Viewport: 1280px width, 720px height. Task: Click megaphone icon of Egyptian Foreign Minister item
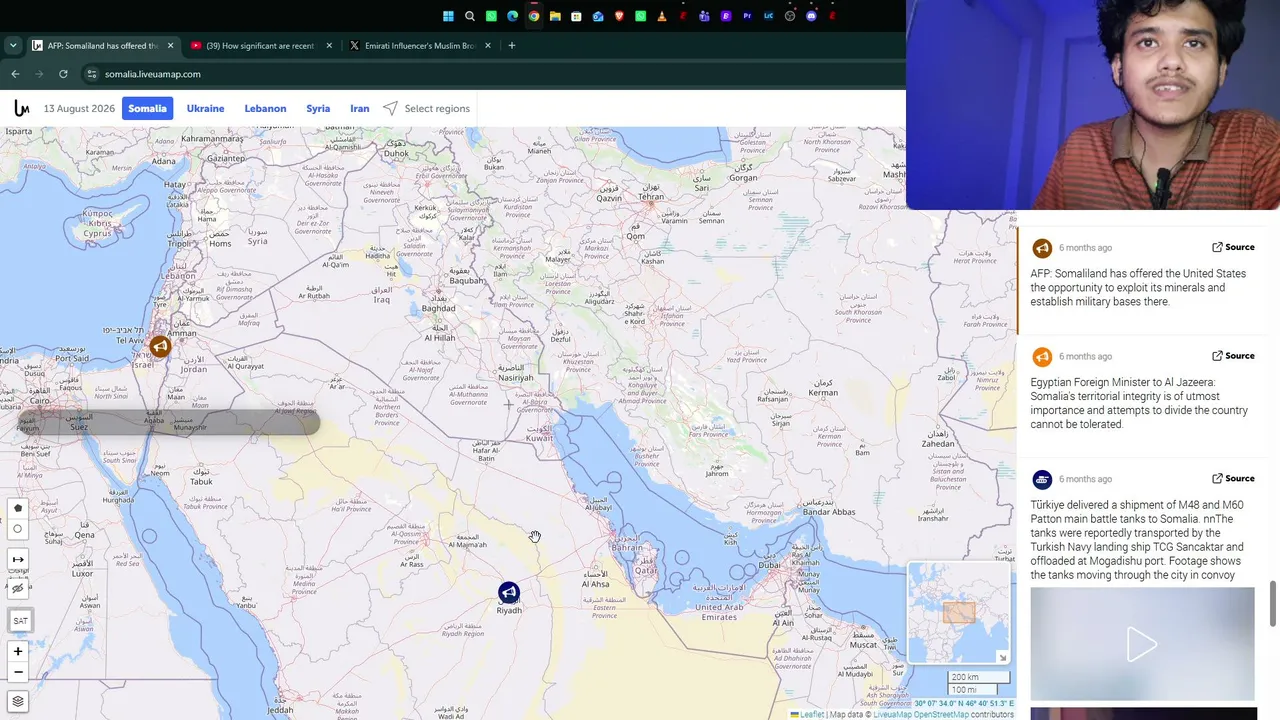[x=1042, y=357]
